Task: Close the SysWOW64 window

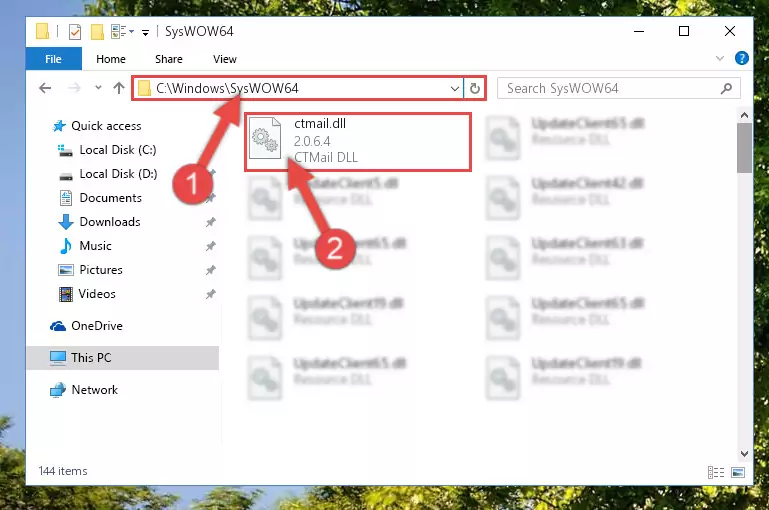Action: 730,31
